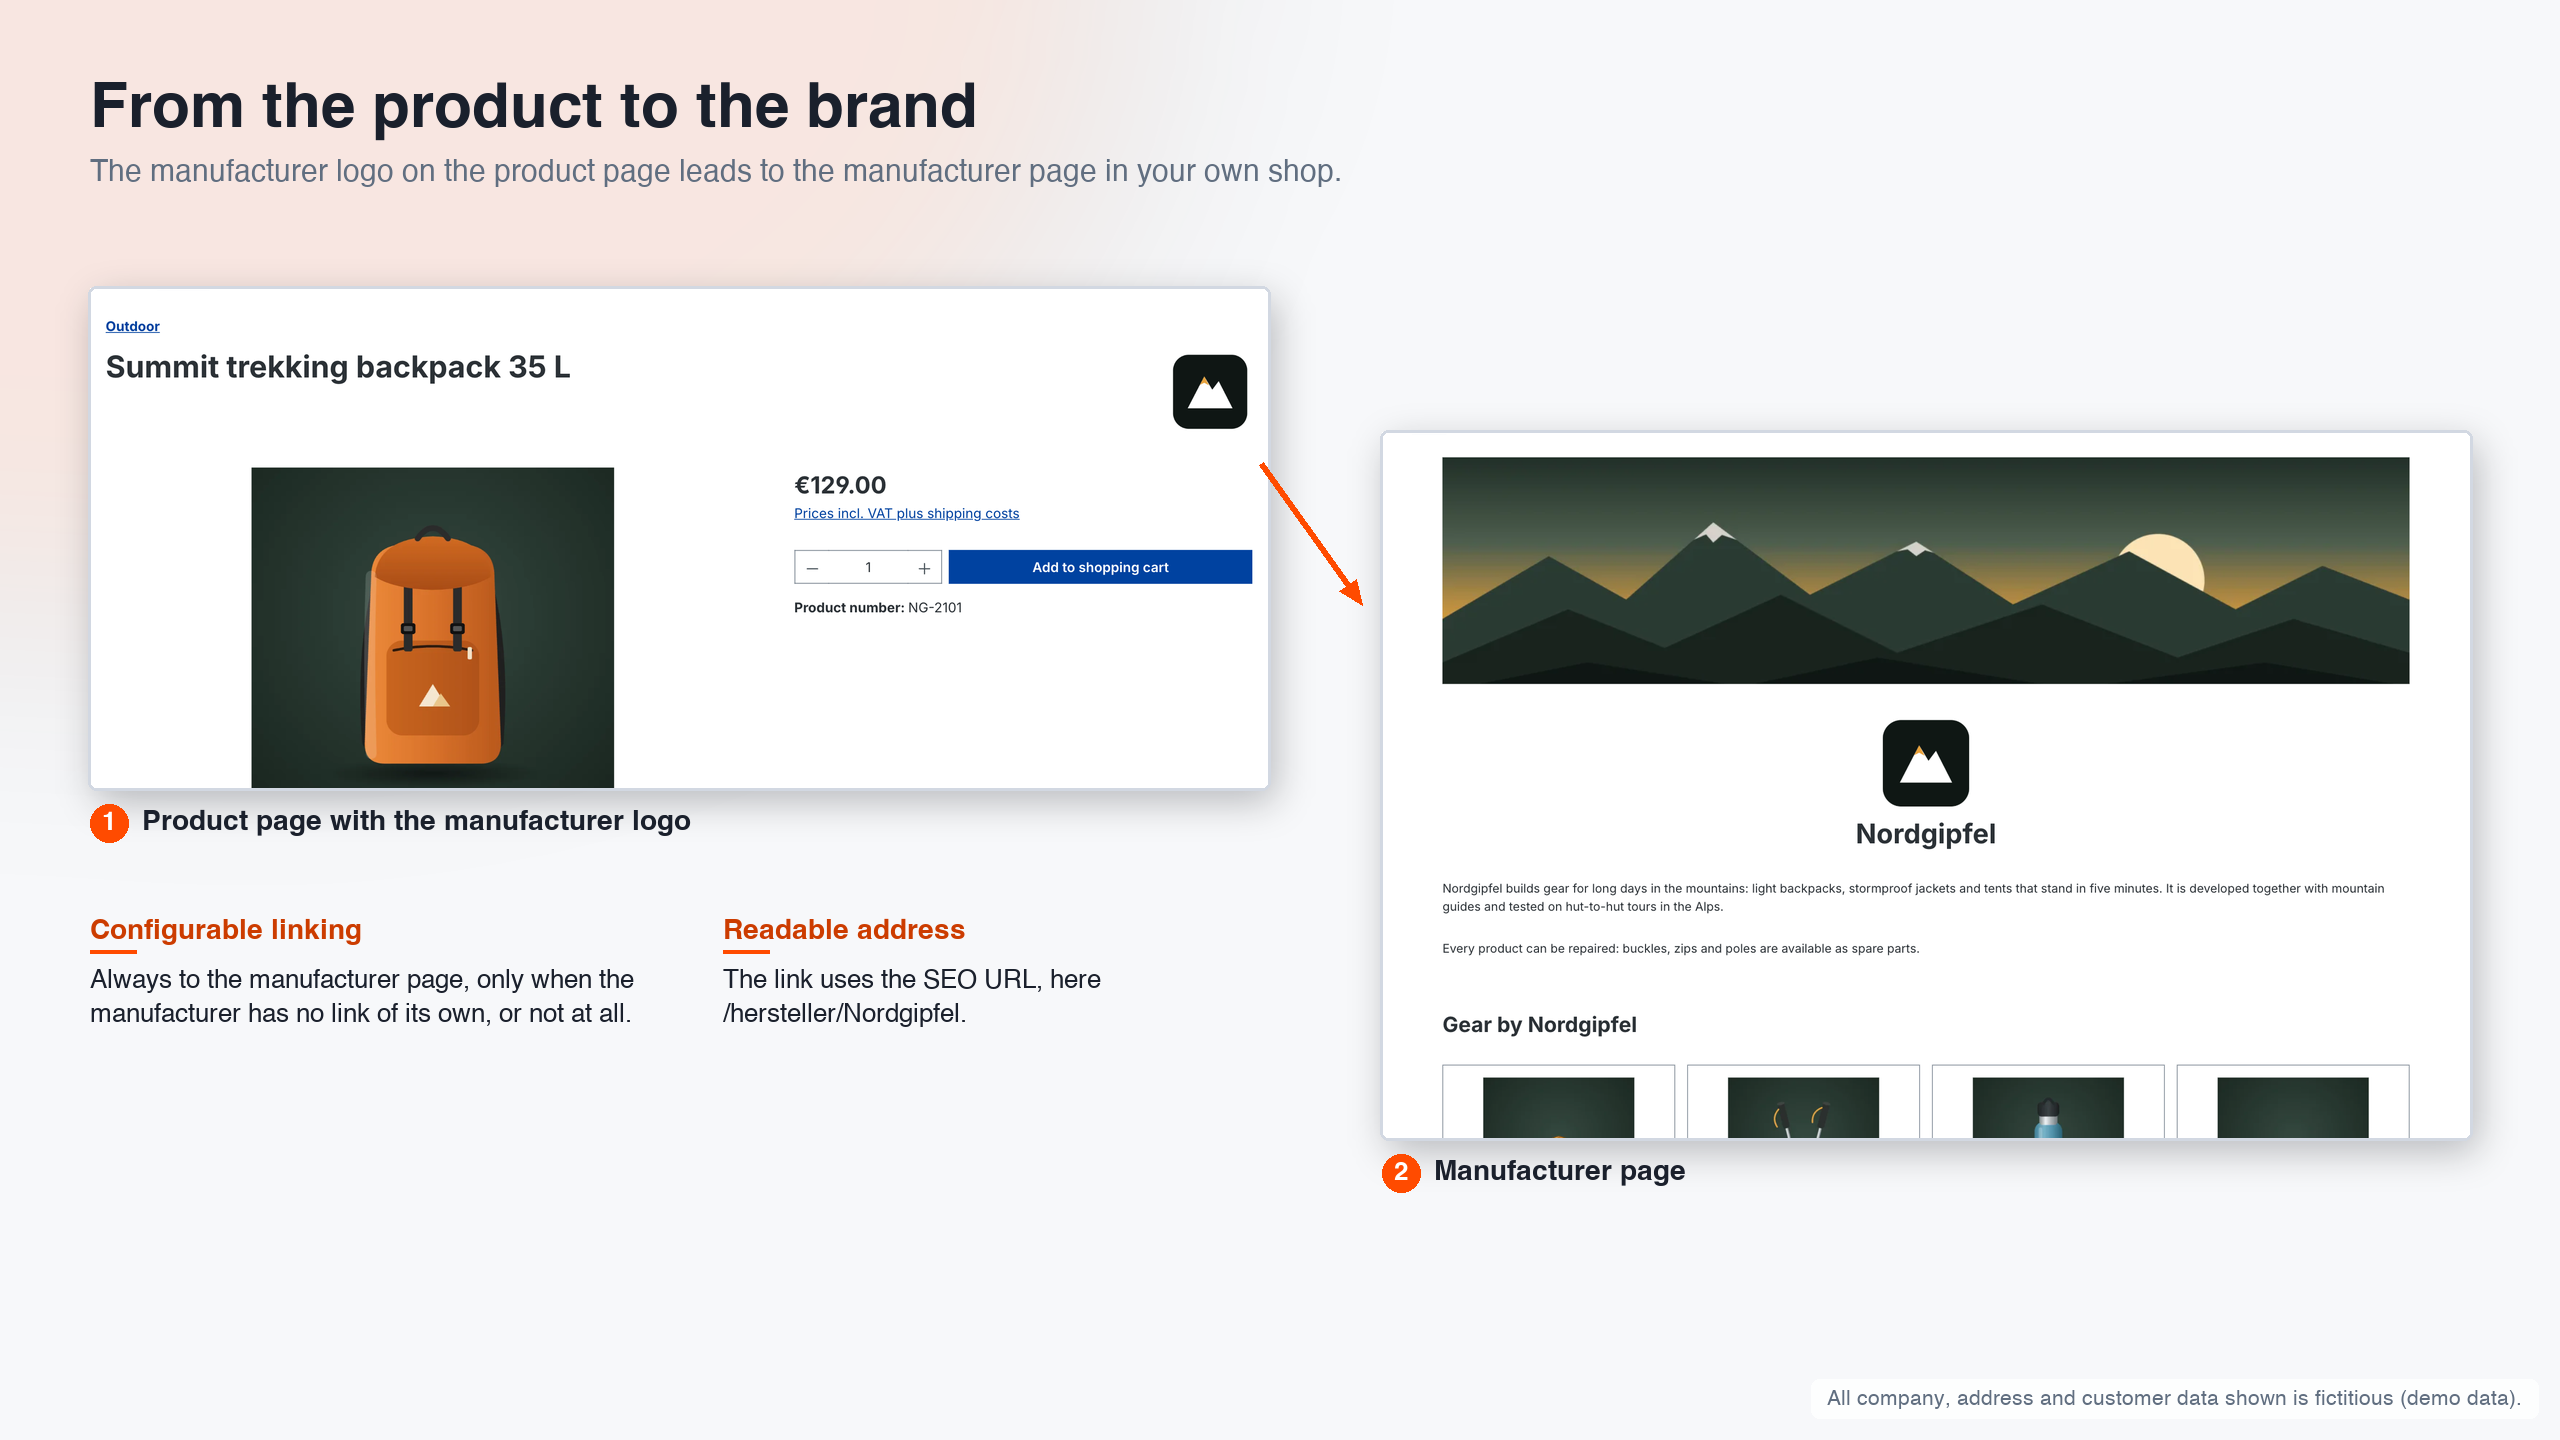The image size is (2560, 1440).
Task: Click the From the product to the brand headline
Action: pyautogui.click(x=533, y=106)
